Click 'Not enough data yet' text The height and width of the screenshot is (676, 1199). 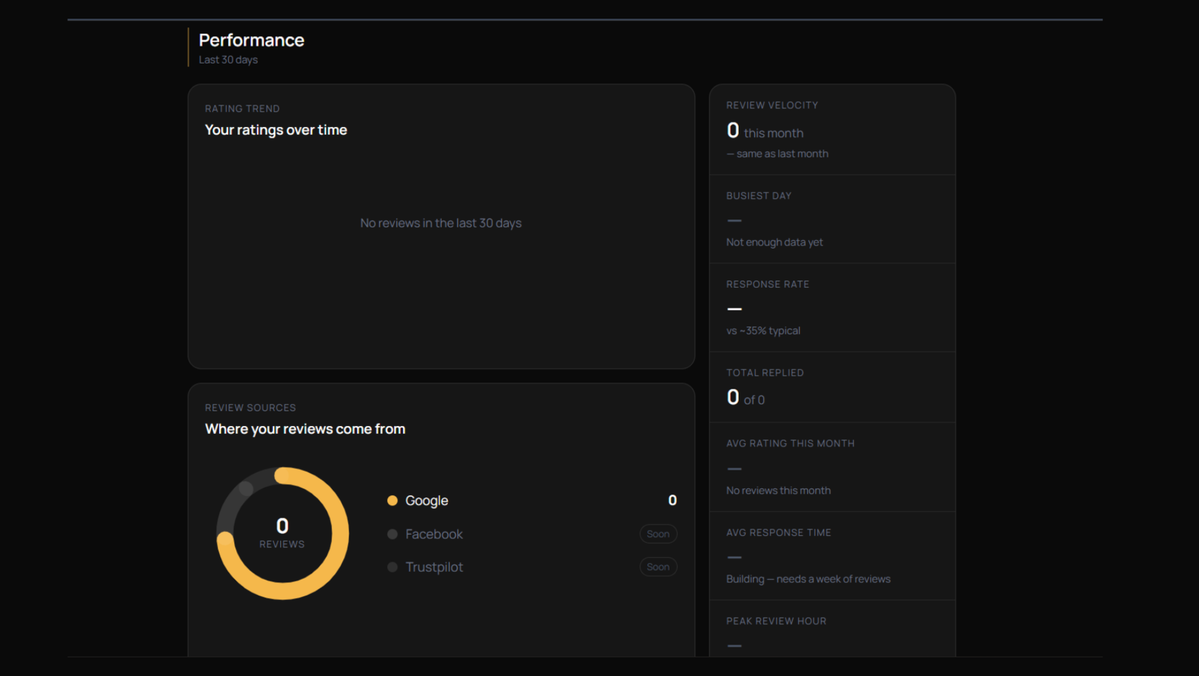coord(774,242)
